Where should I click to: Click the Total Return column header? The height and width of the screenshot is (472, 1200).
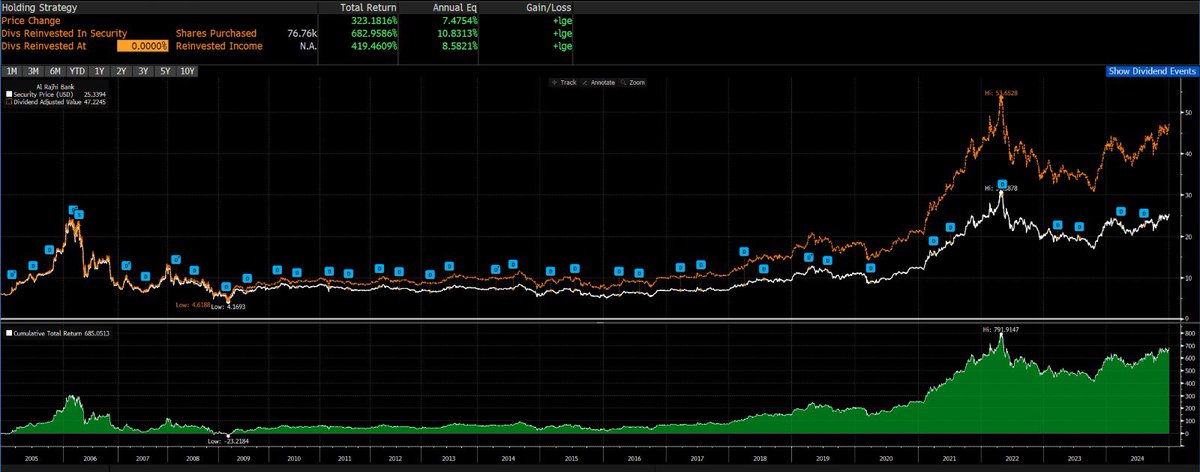click(368, 7)
